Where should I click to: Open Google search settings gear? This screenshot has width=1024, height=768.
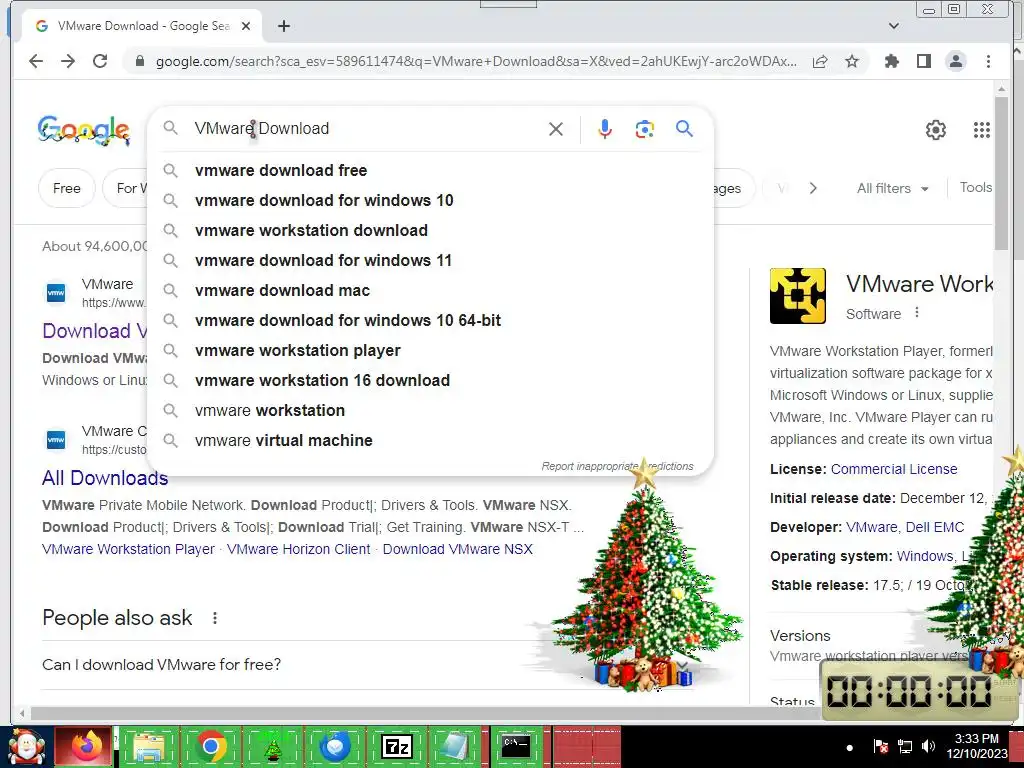(936, 129)
